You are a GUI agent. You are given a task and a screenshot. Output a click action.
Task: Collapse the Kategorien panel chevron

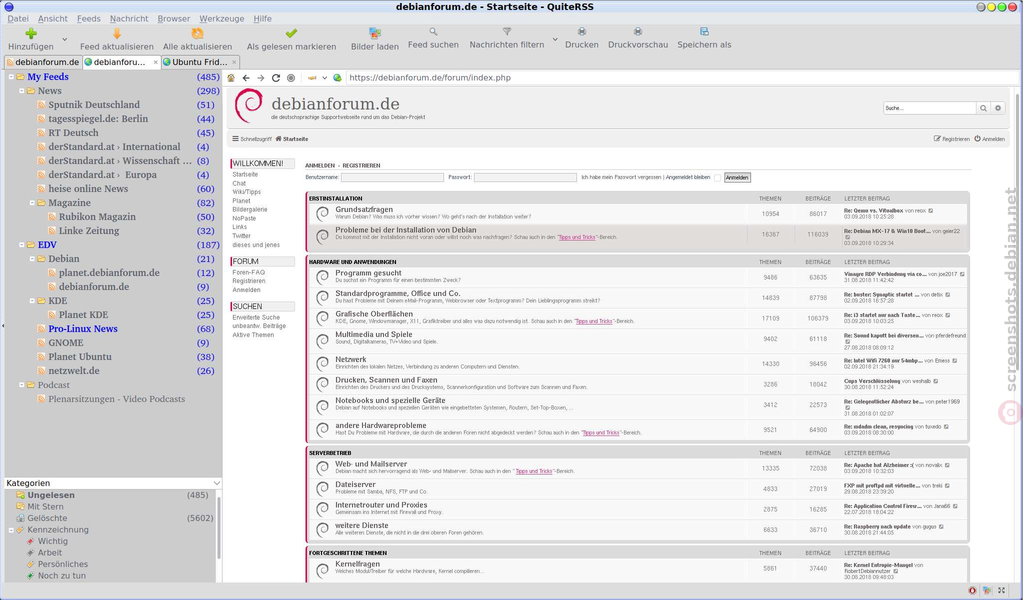point(217,483)
